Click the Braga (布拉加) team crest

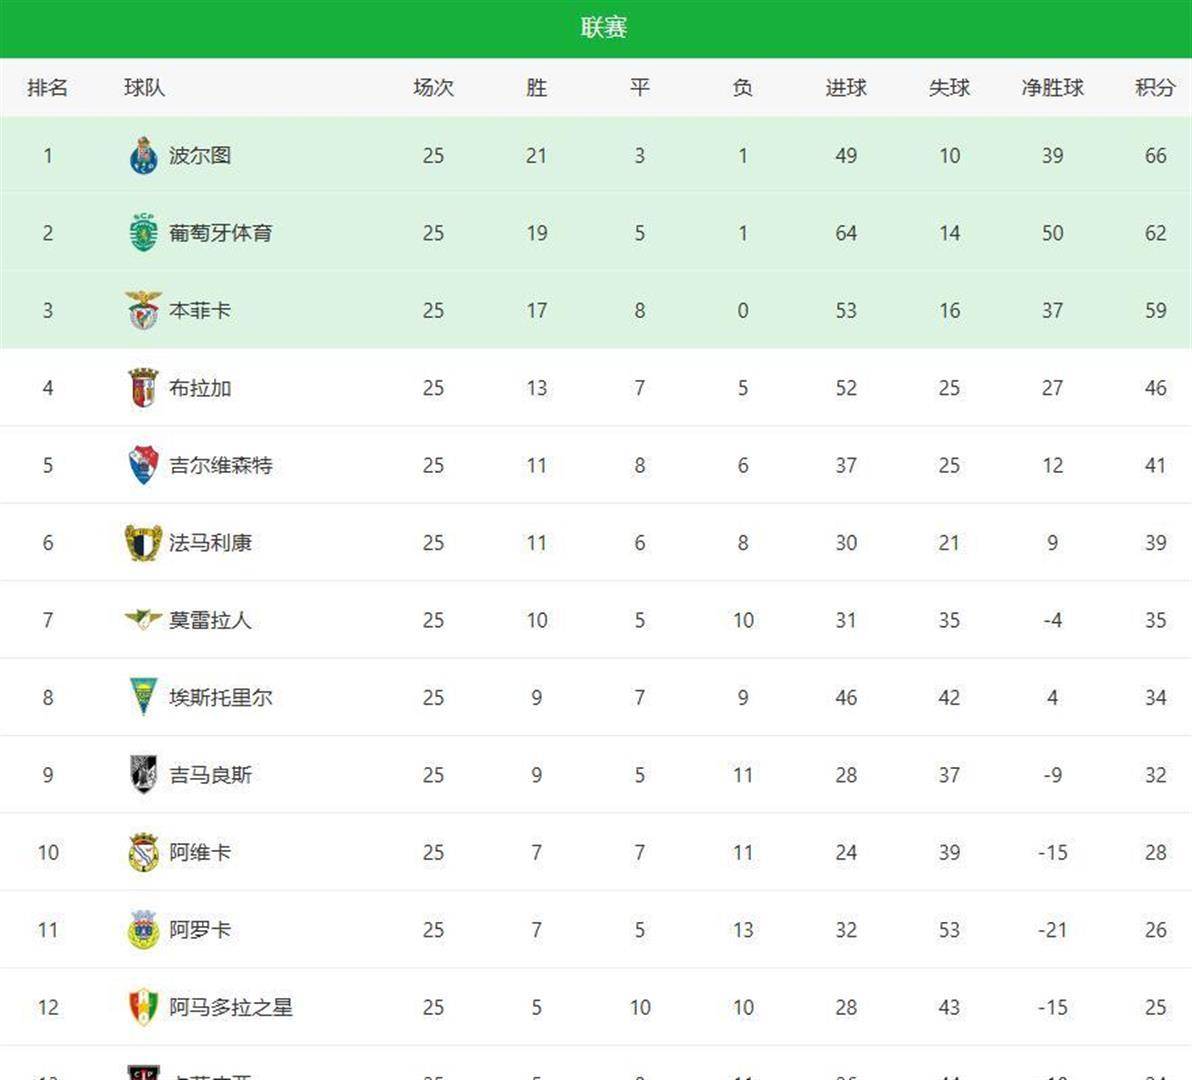143,388
